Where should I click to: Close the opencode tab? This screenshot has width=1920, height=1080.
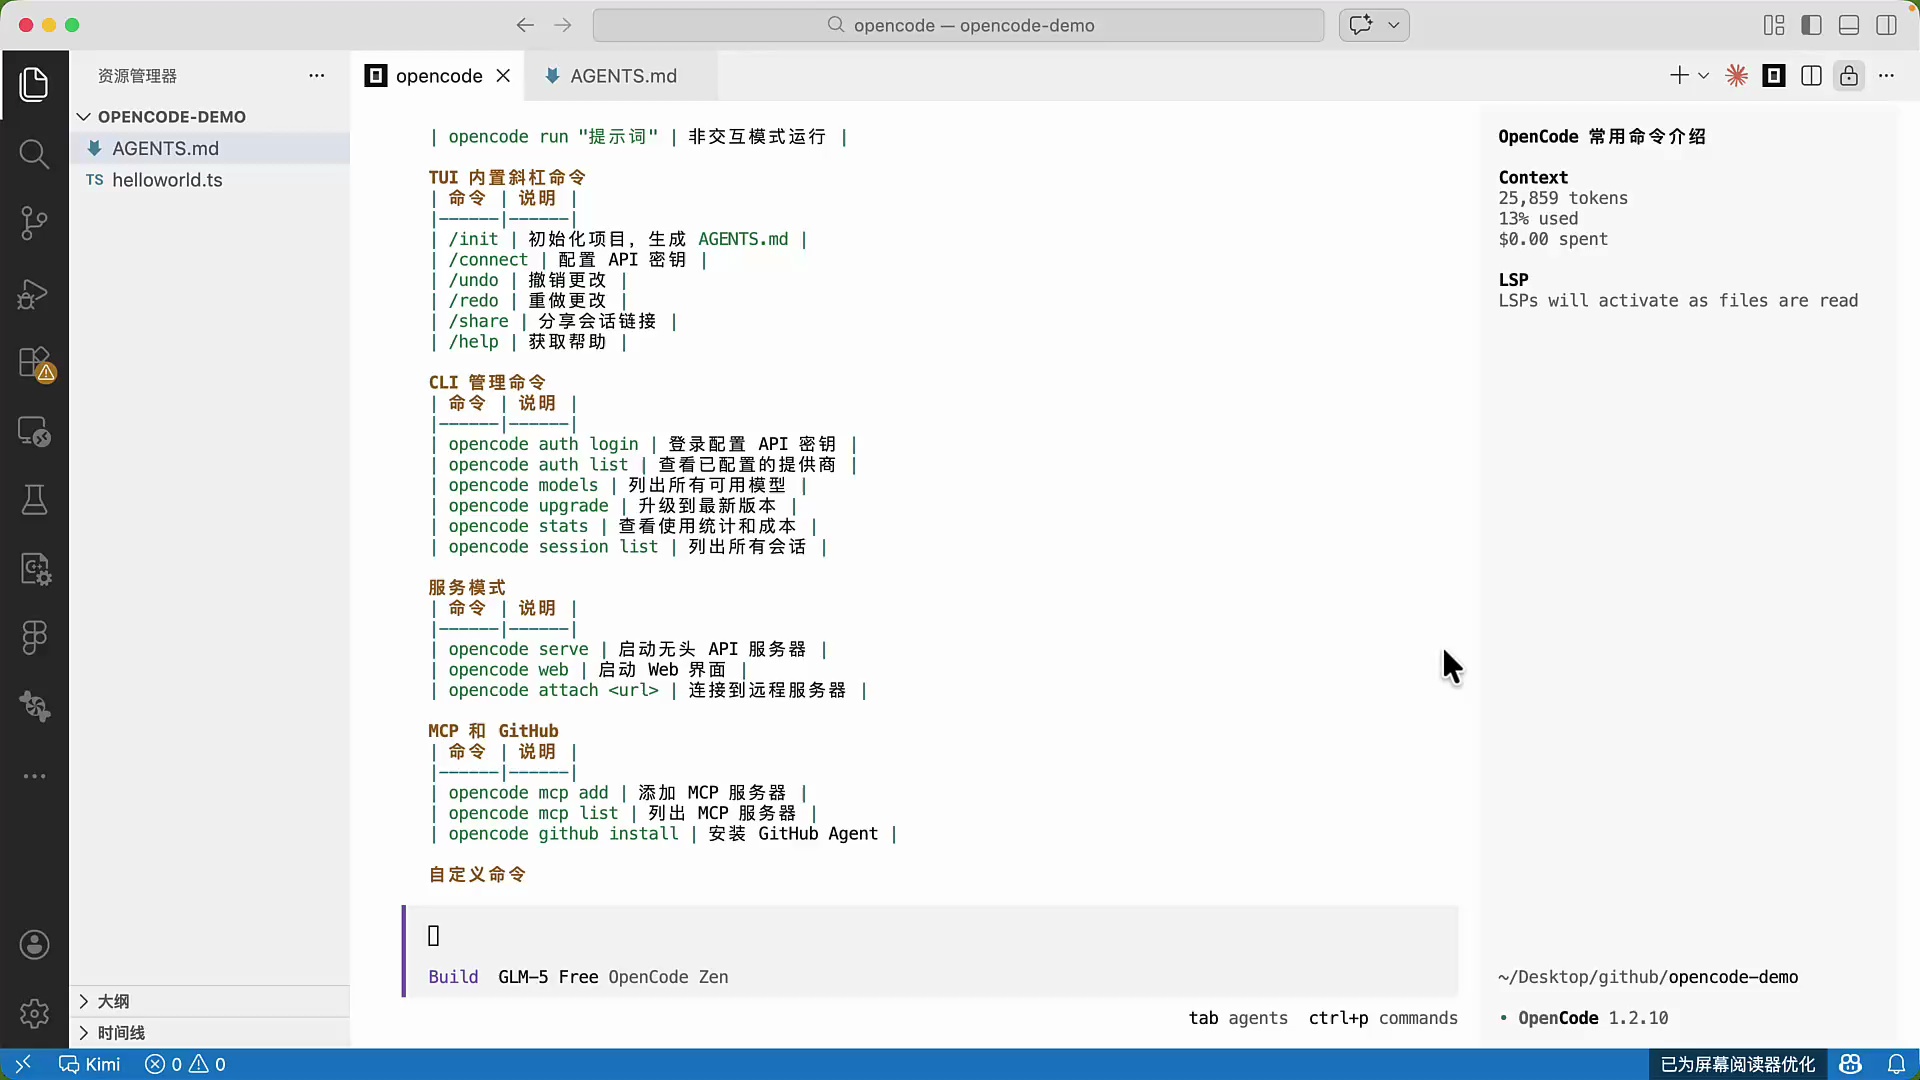click(x=503, y=76)
